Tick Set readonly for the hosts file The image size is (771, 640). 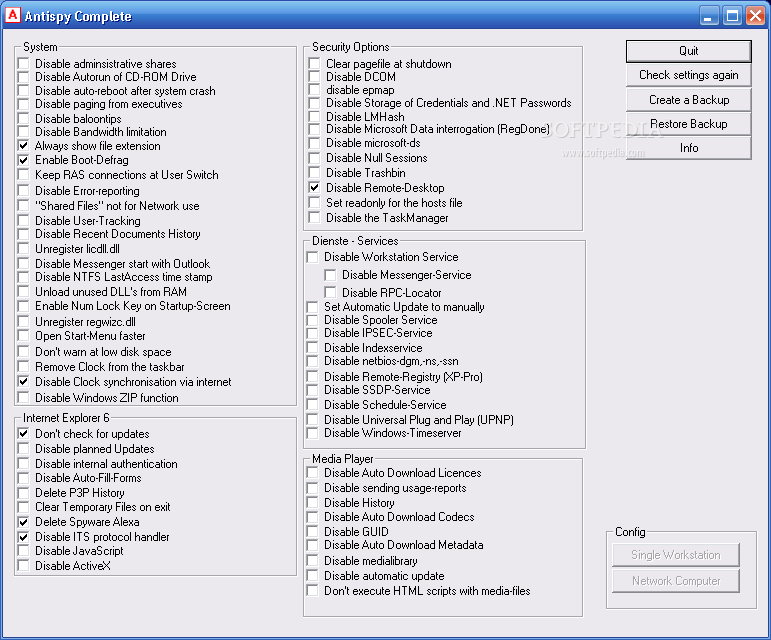tap(314, 203)
